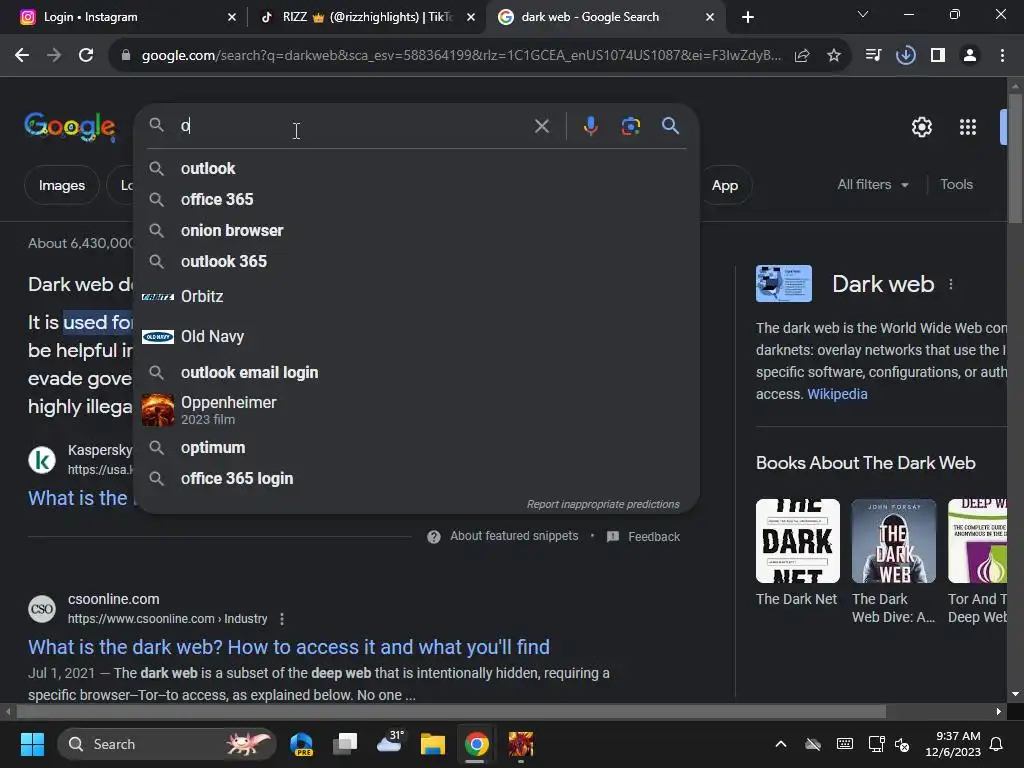Open the taskbar clock showing 9:37 AM
The width and height of the screenshot is (1024, 768).
[953, 744]
